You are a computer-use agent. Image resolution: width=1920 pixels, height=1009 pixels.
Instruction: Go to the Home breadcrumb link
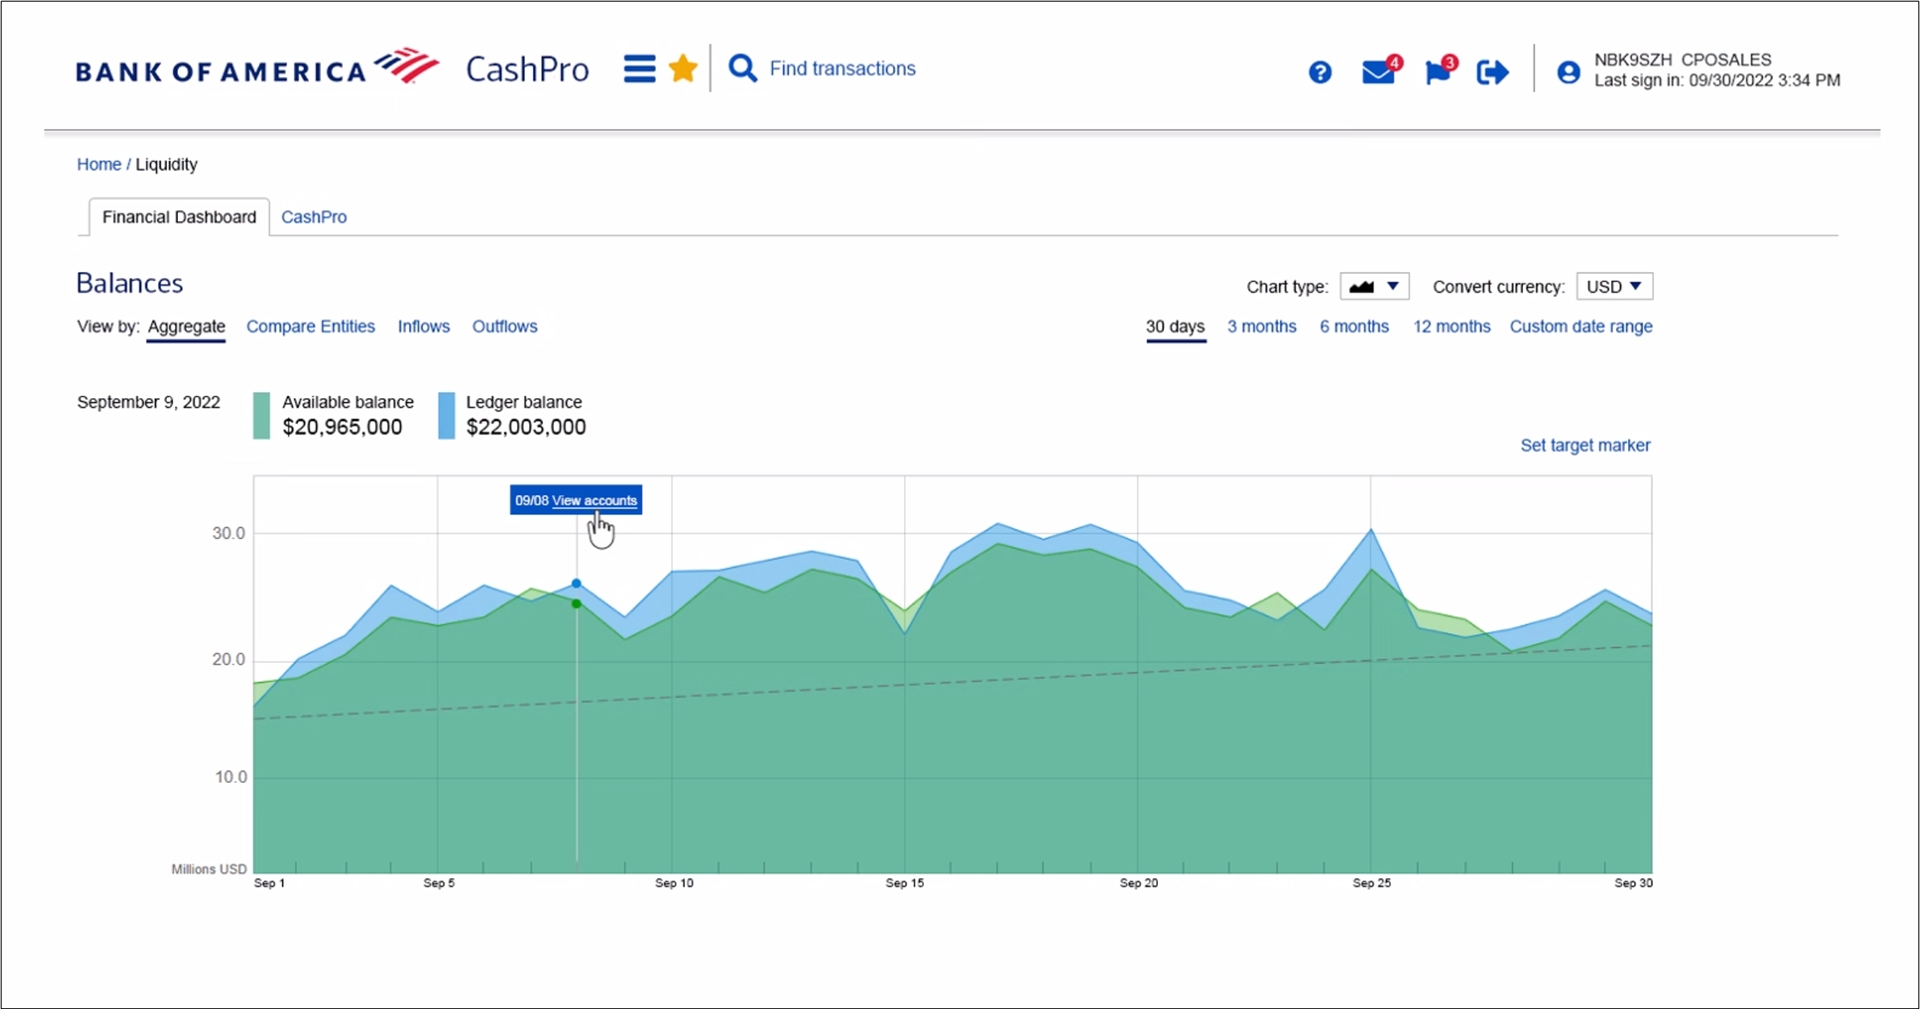99,164
